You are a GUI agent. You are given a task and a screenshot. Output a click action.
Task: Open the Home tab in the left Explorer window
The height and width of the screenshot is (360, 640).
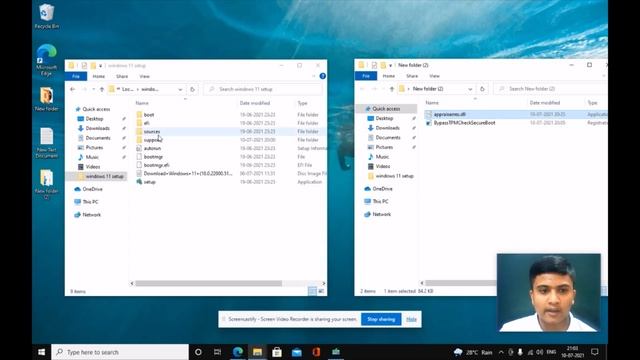coord(99,76)
